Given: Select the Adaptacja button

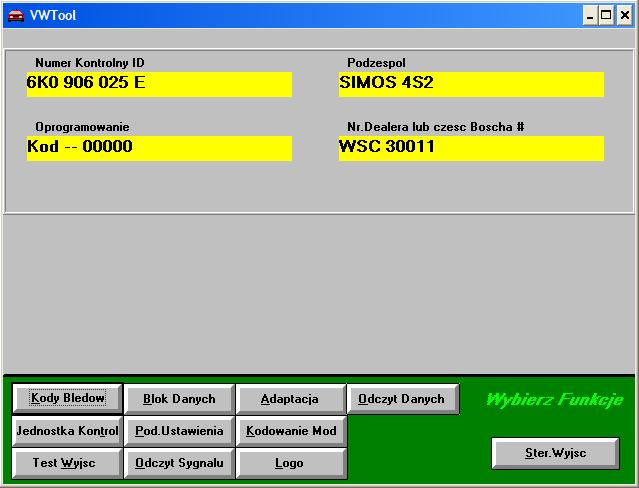Looking at the screenshot, I should click(290, 399).
